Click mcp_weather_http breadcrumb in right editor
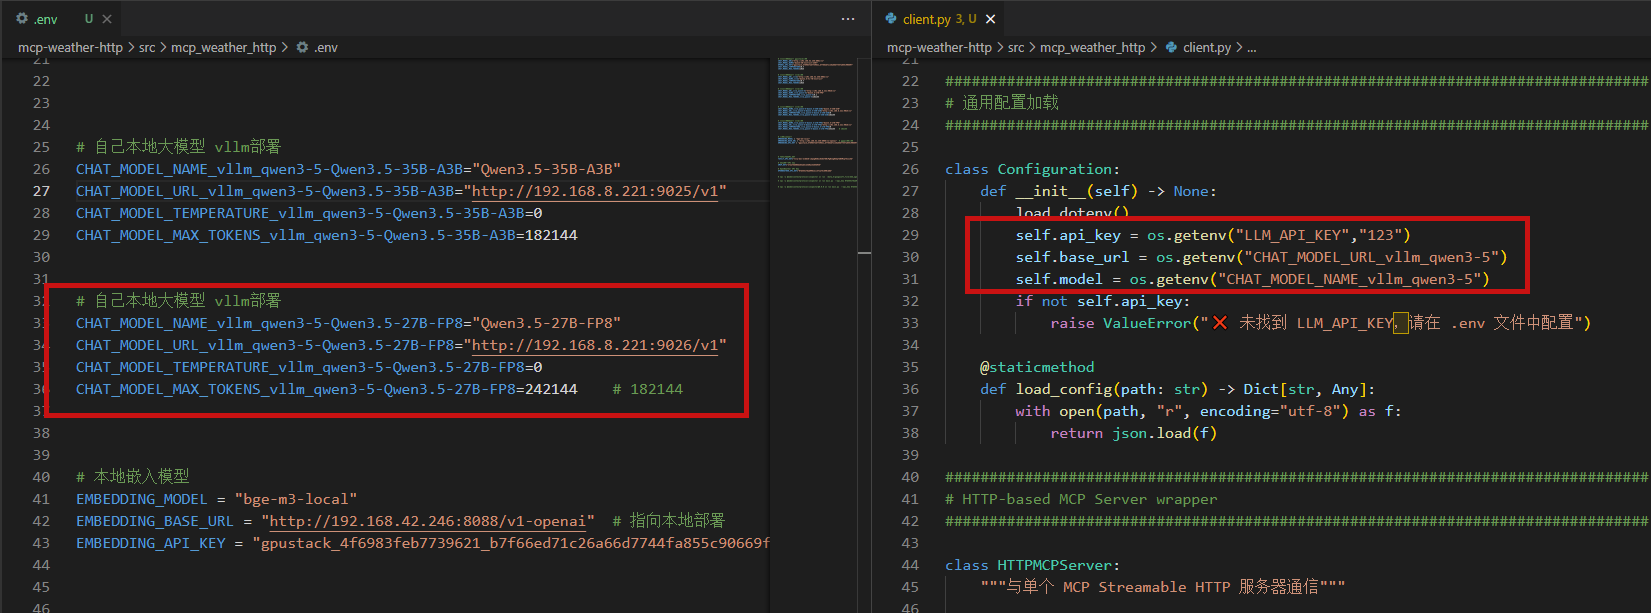Screen dimensions: 1651x613 [x=1092, y=47]
